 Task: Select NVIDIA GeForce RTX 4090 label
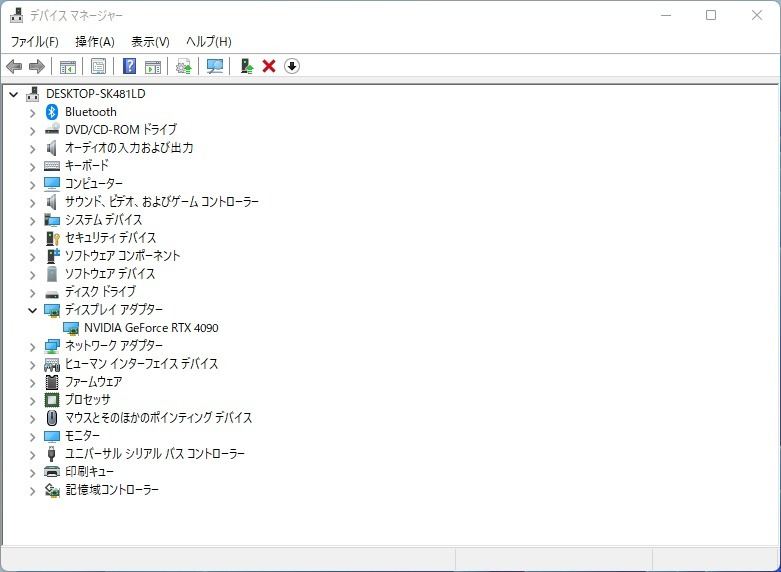pyautogui.click(x=151, y=328)
